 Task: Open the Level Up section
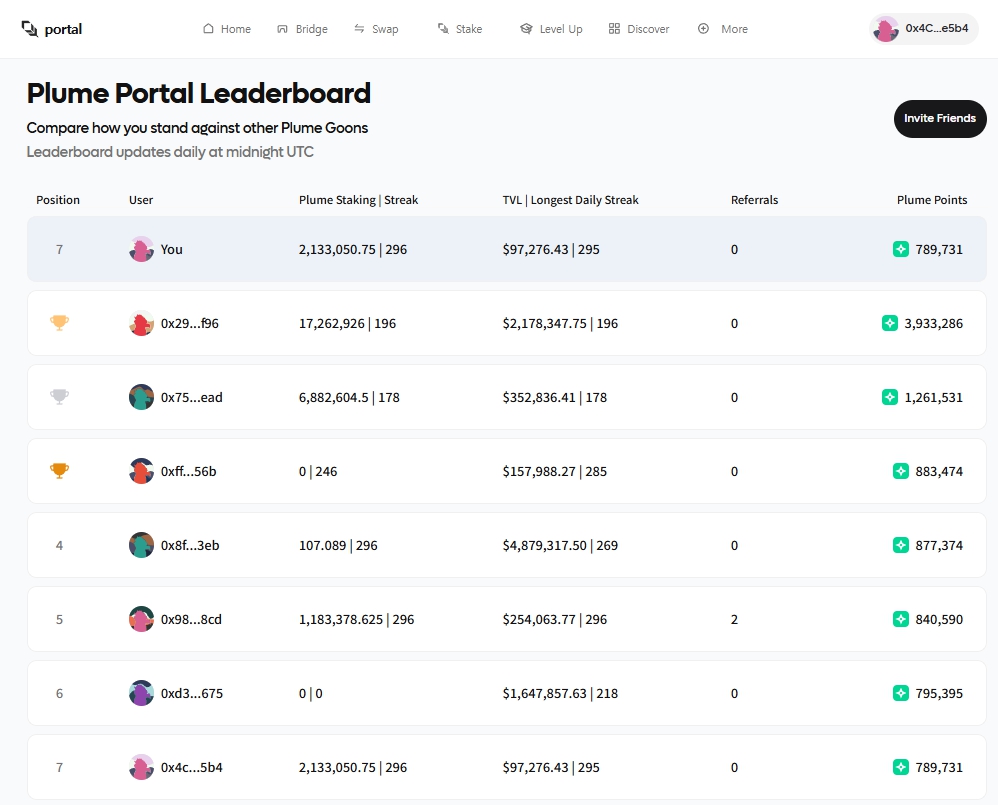click(551, 29)
